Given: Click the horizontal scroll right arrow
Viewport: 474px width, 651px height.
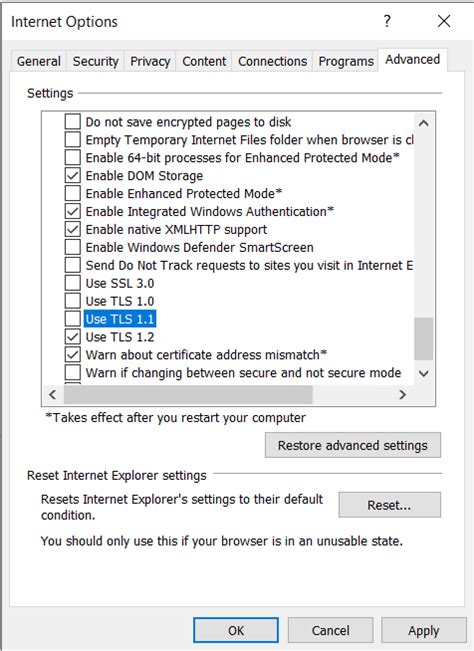Looking at the screenshot, I should tap(402, 394).
